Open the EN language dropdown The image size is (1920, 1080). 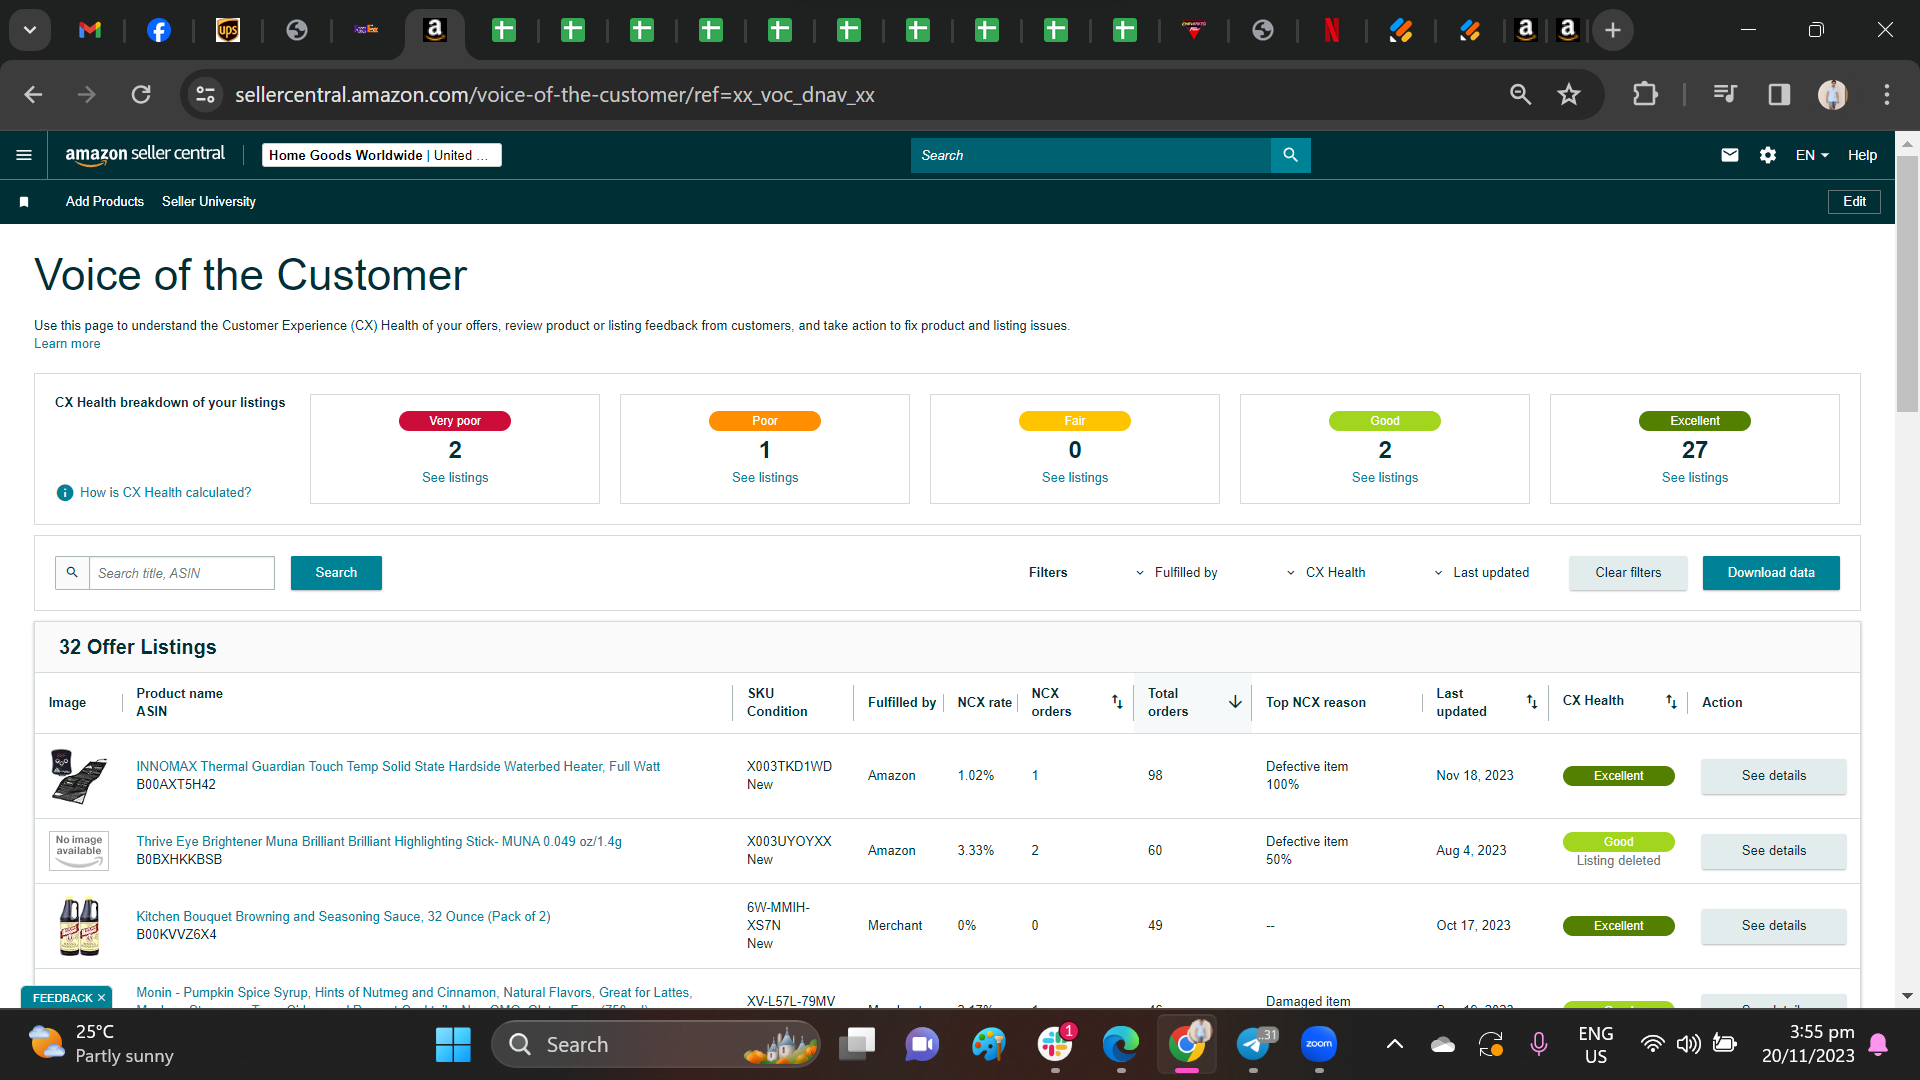1812,155
